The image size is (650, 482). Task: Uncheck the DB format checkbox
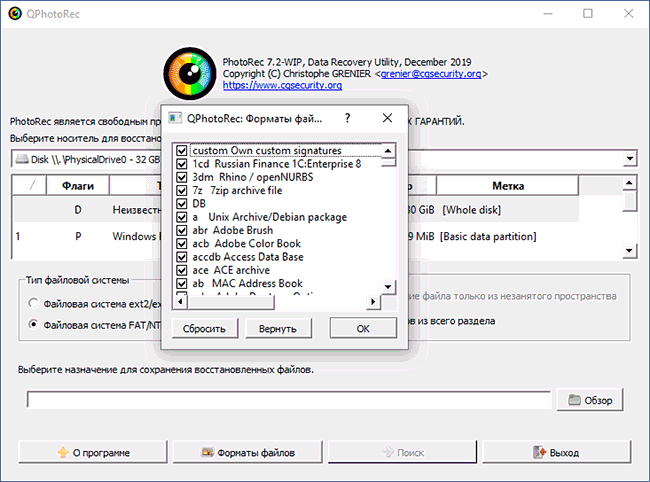pos(182,203)
